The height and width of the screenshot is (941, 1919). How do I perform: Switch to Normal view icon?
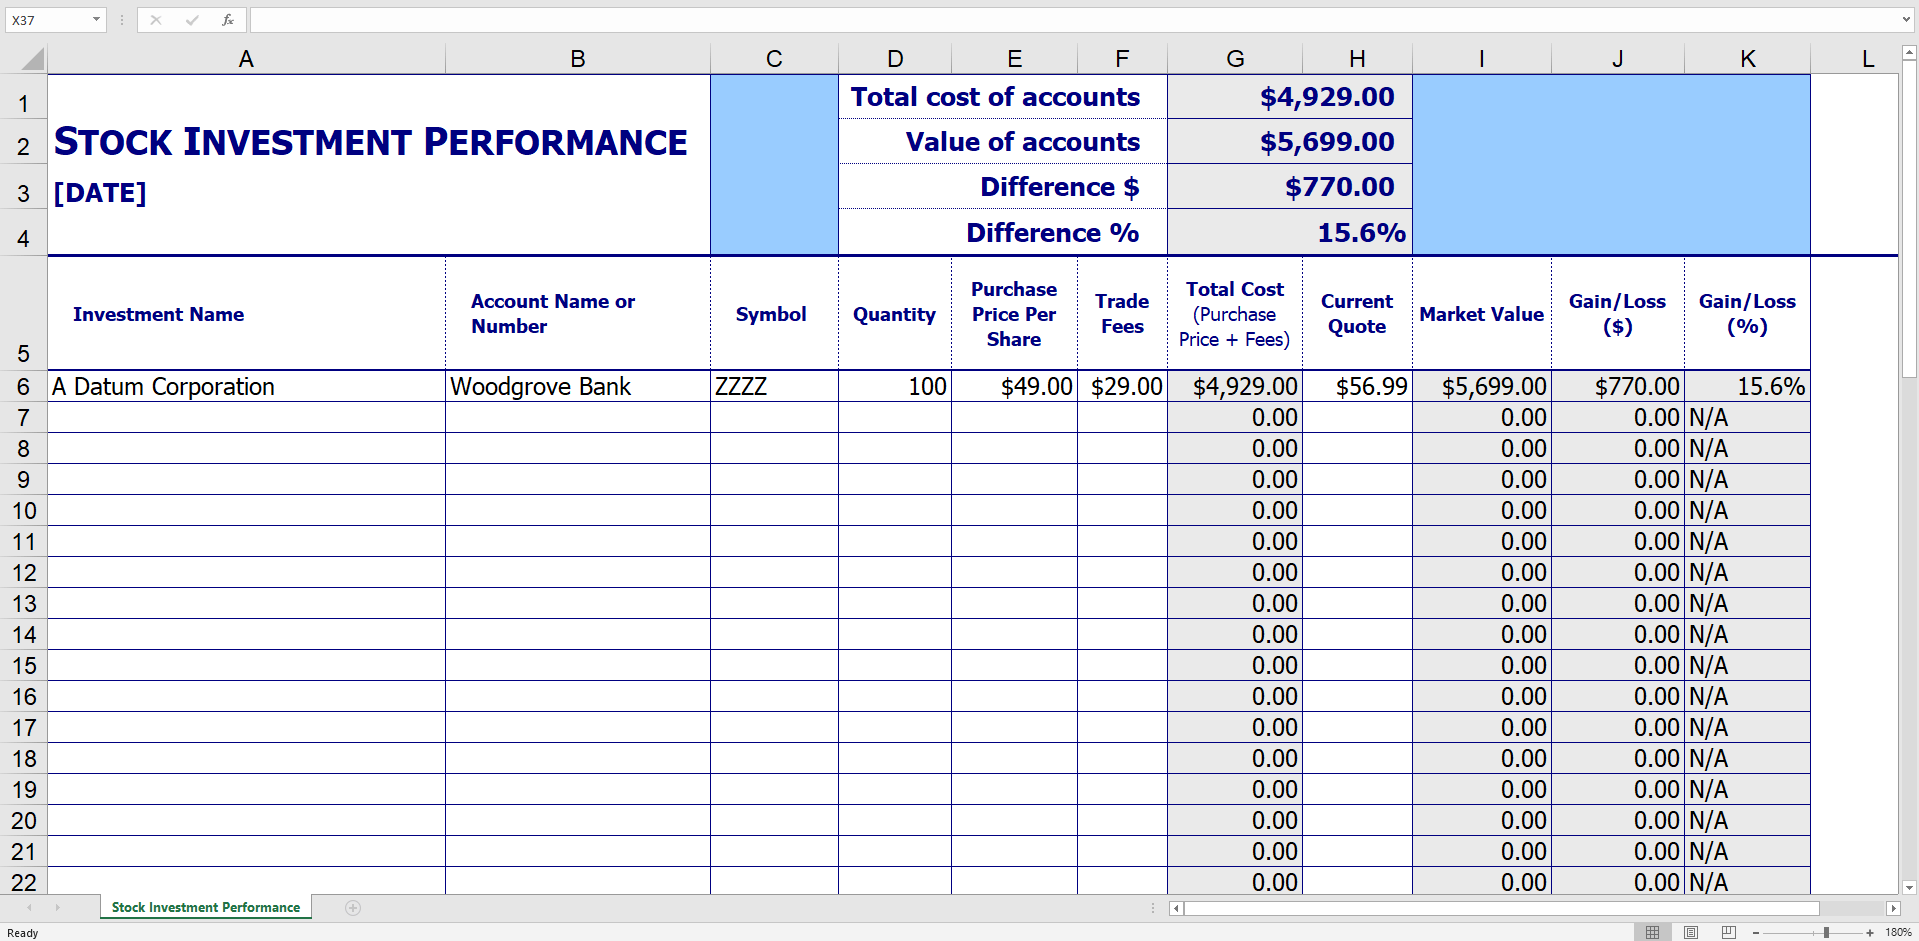(1652, 932)
